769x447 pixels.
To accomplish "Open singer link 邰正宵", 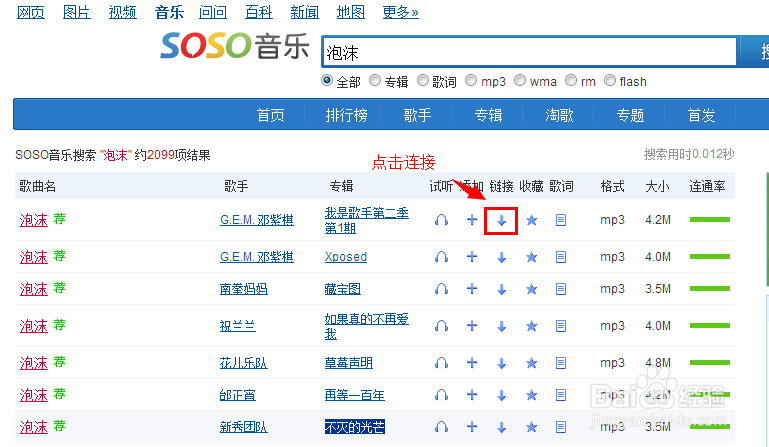I will [238, 395].
